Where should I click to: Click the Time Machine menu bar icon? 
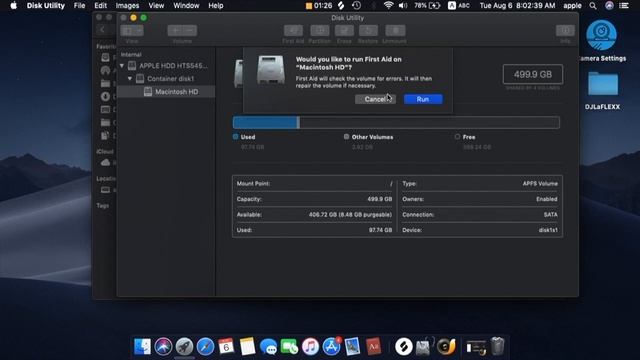(356, 6)
